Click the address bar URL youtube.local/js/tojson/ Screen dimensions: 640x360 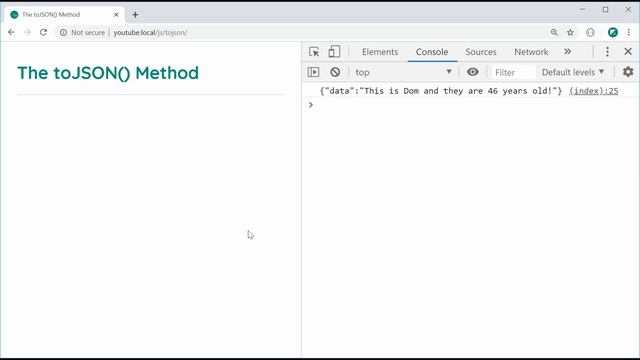(x=150, y=32)
